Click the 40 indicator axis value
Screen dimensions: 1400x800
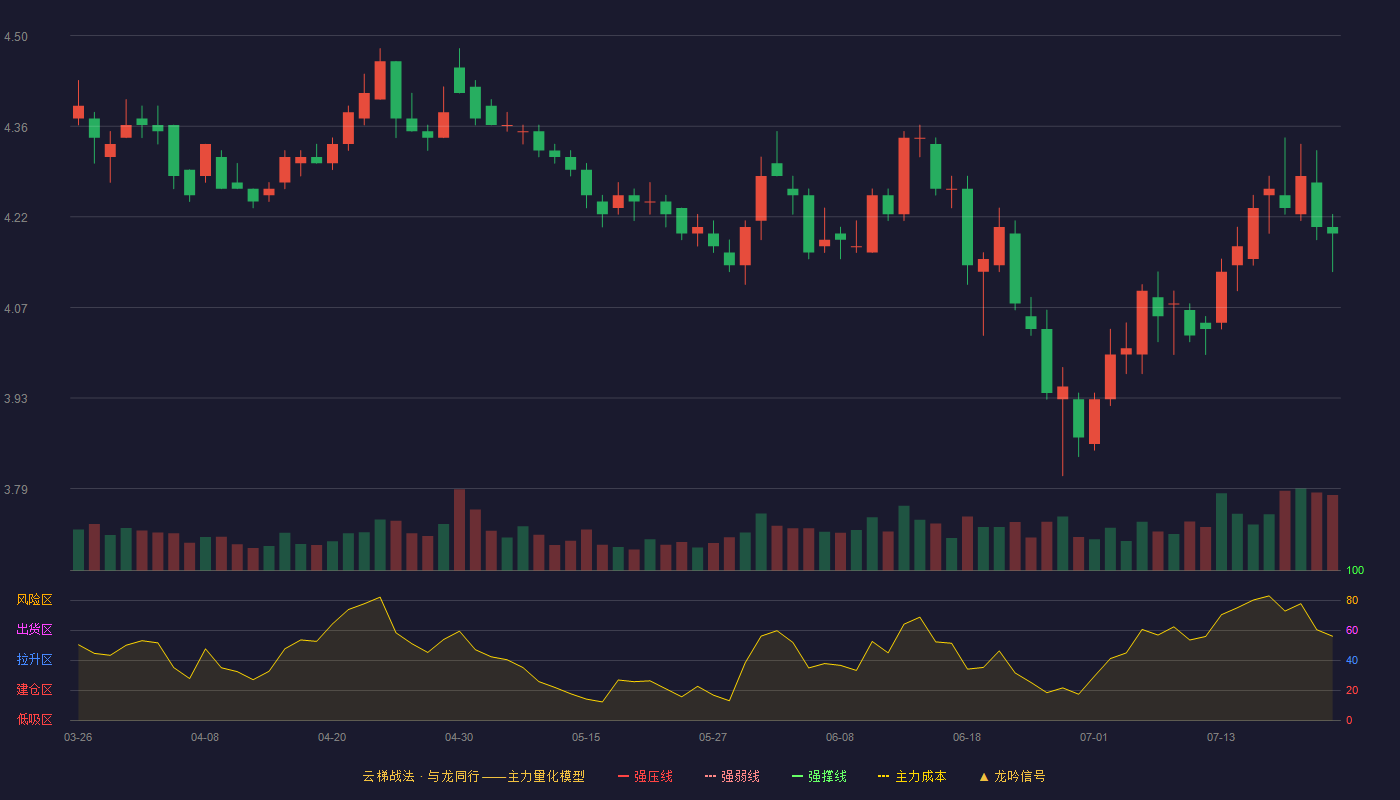click(1352, 660)
